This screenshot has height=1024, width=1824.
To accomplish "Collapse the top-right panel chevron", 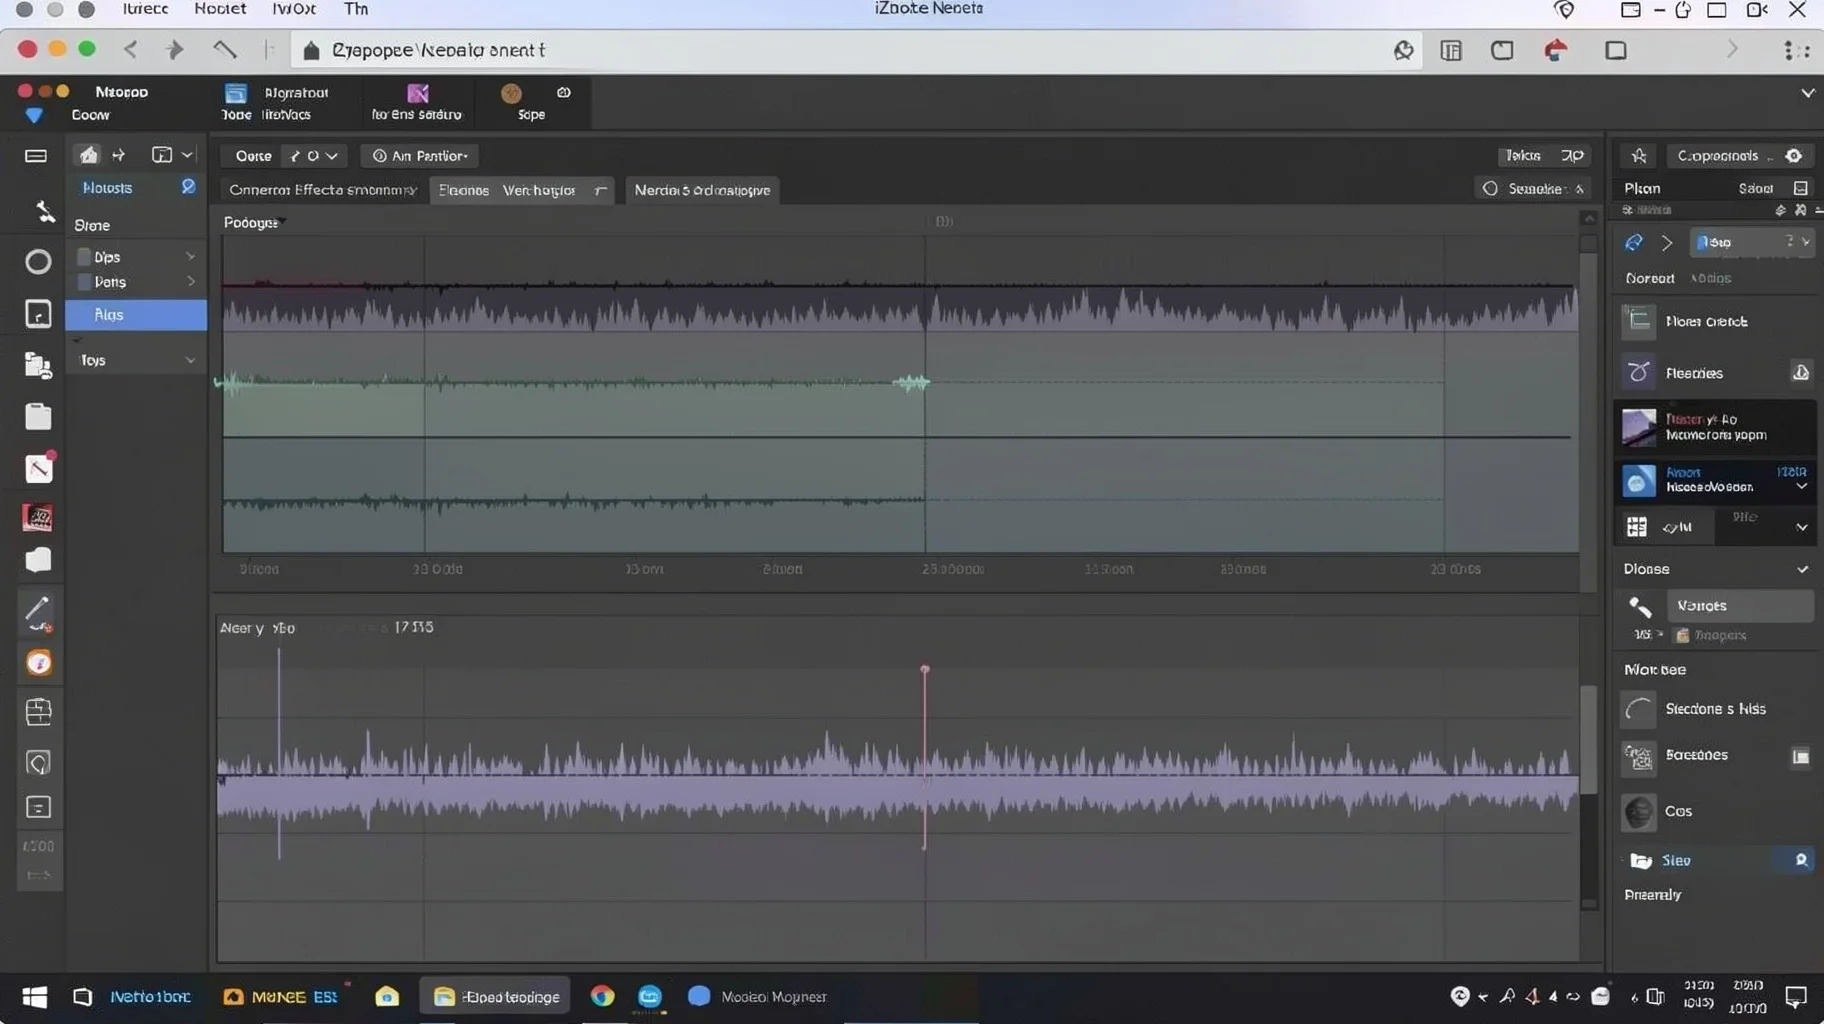I will (x=1807, y=93).
